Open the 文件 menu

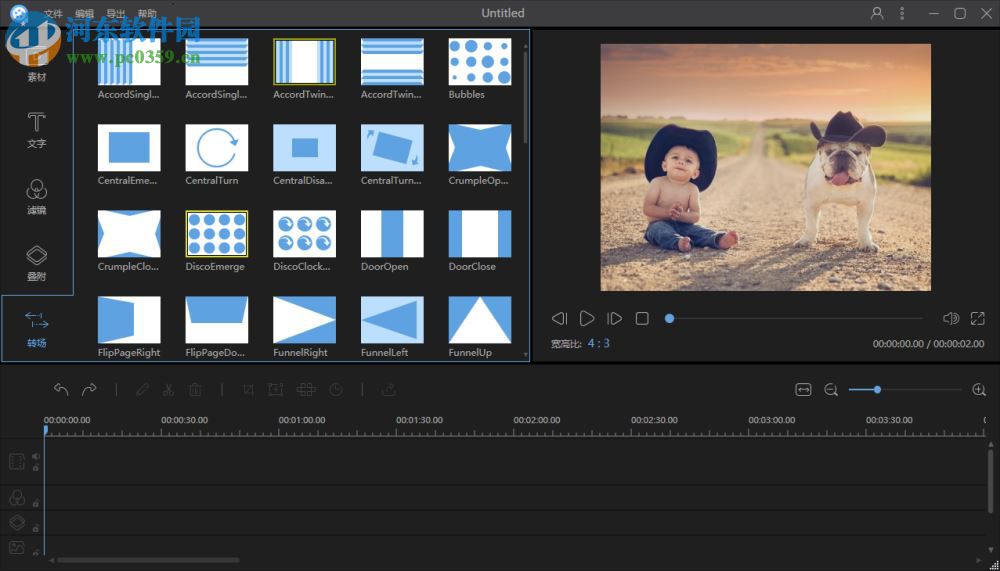click(x=53, y=14)
